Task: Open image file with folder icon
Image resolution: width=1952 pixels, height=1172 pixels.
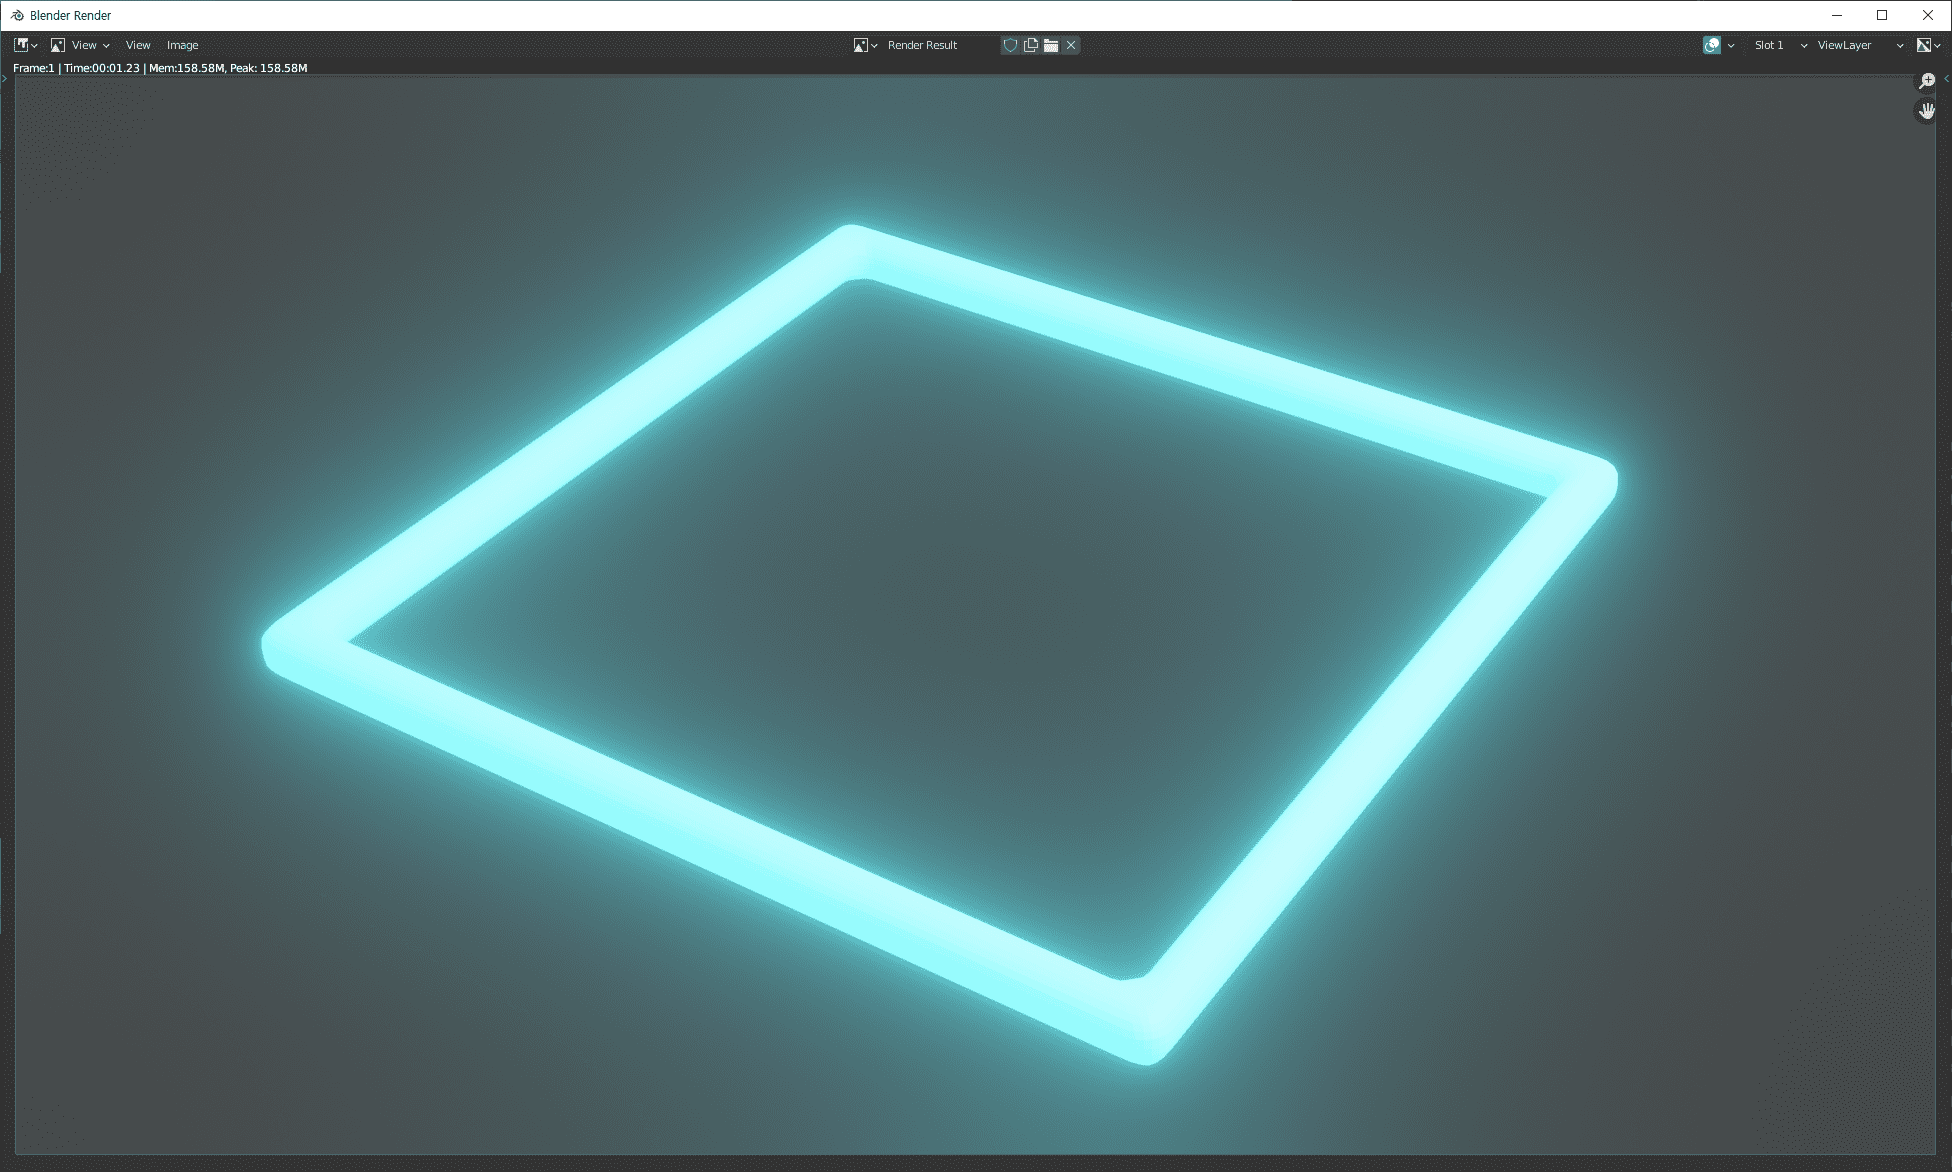Action: pyautogui.click(x=1051, y=45)
